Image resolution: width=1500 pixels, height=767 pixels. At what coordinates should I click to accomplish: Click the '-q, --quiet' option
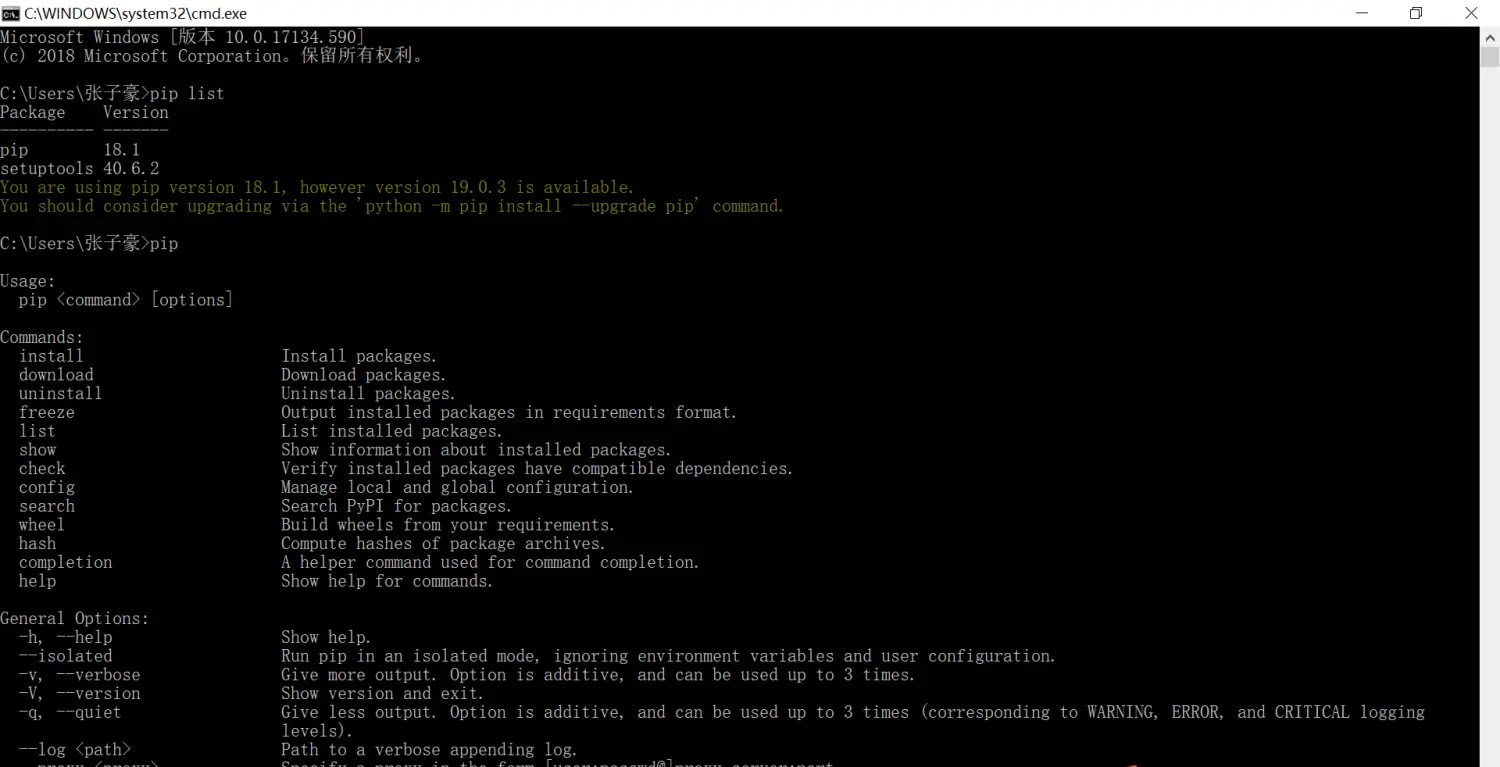(69, 712)
